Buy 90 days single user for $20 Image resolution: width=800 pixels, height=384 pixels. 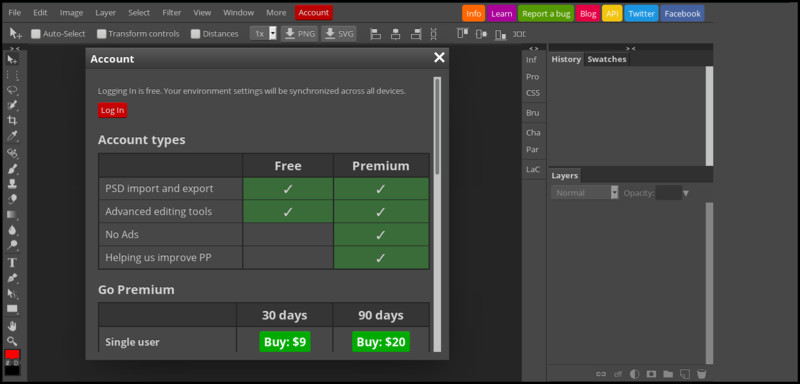pyautogui.click(x=381, y=342)
